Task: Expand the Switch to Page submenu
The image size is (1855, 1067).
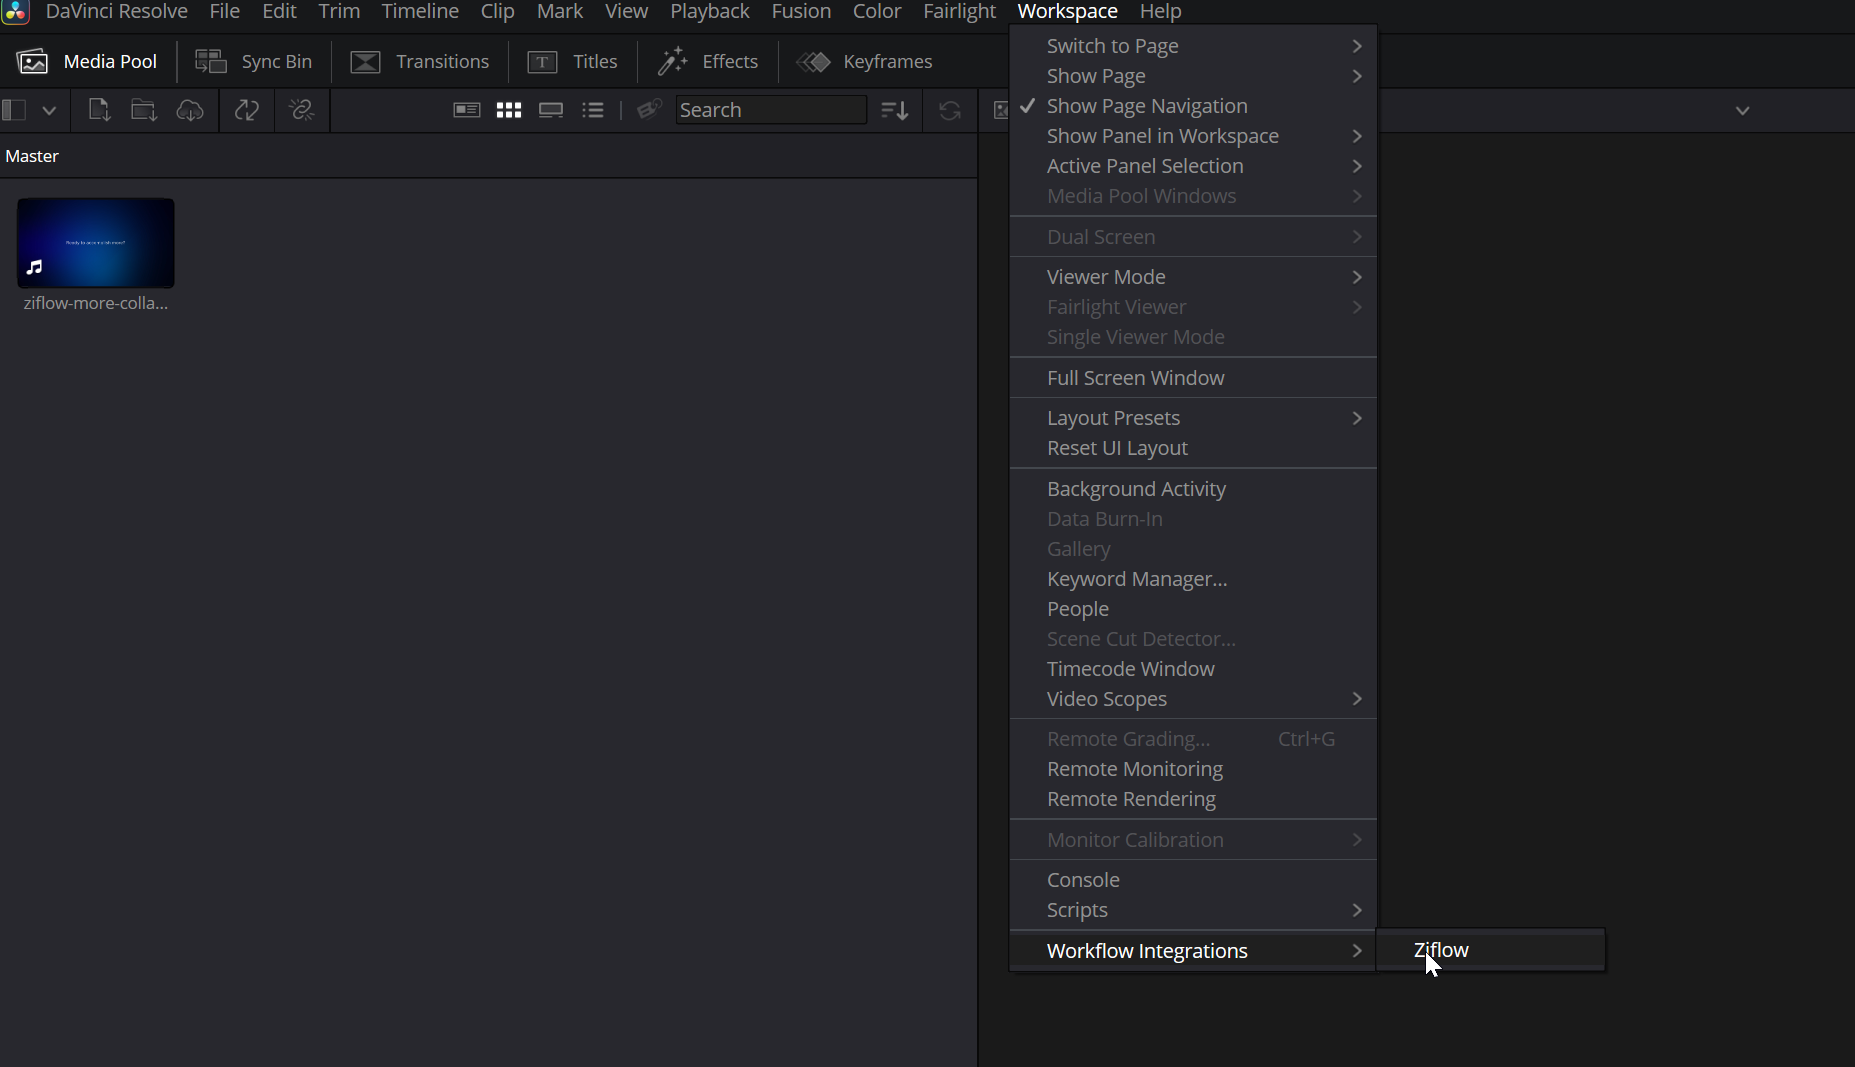Action: click(x=1193, y=46)
